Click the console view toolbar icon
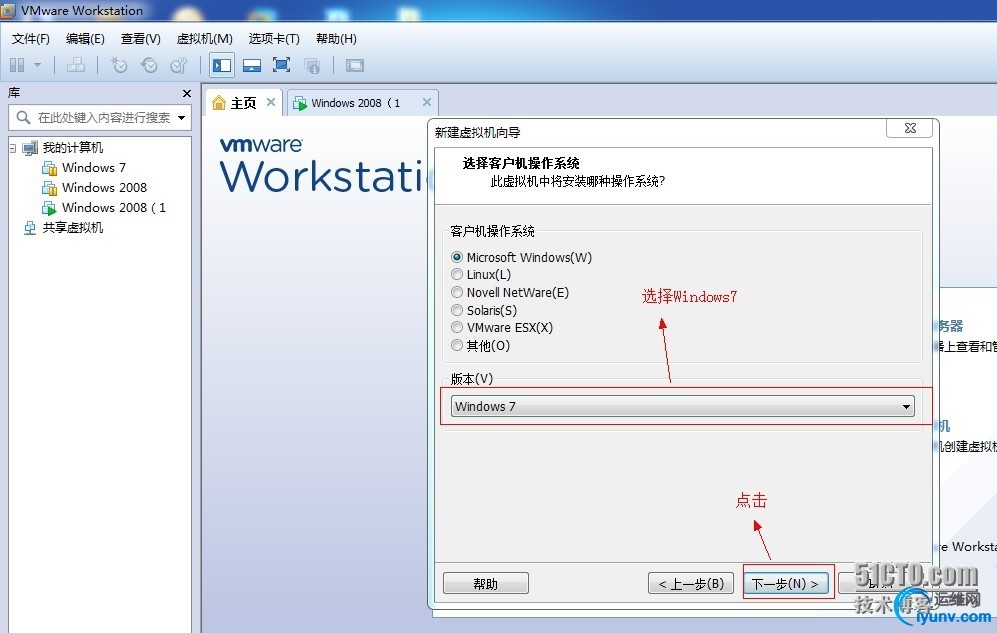 [354, 65]
